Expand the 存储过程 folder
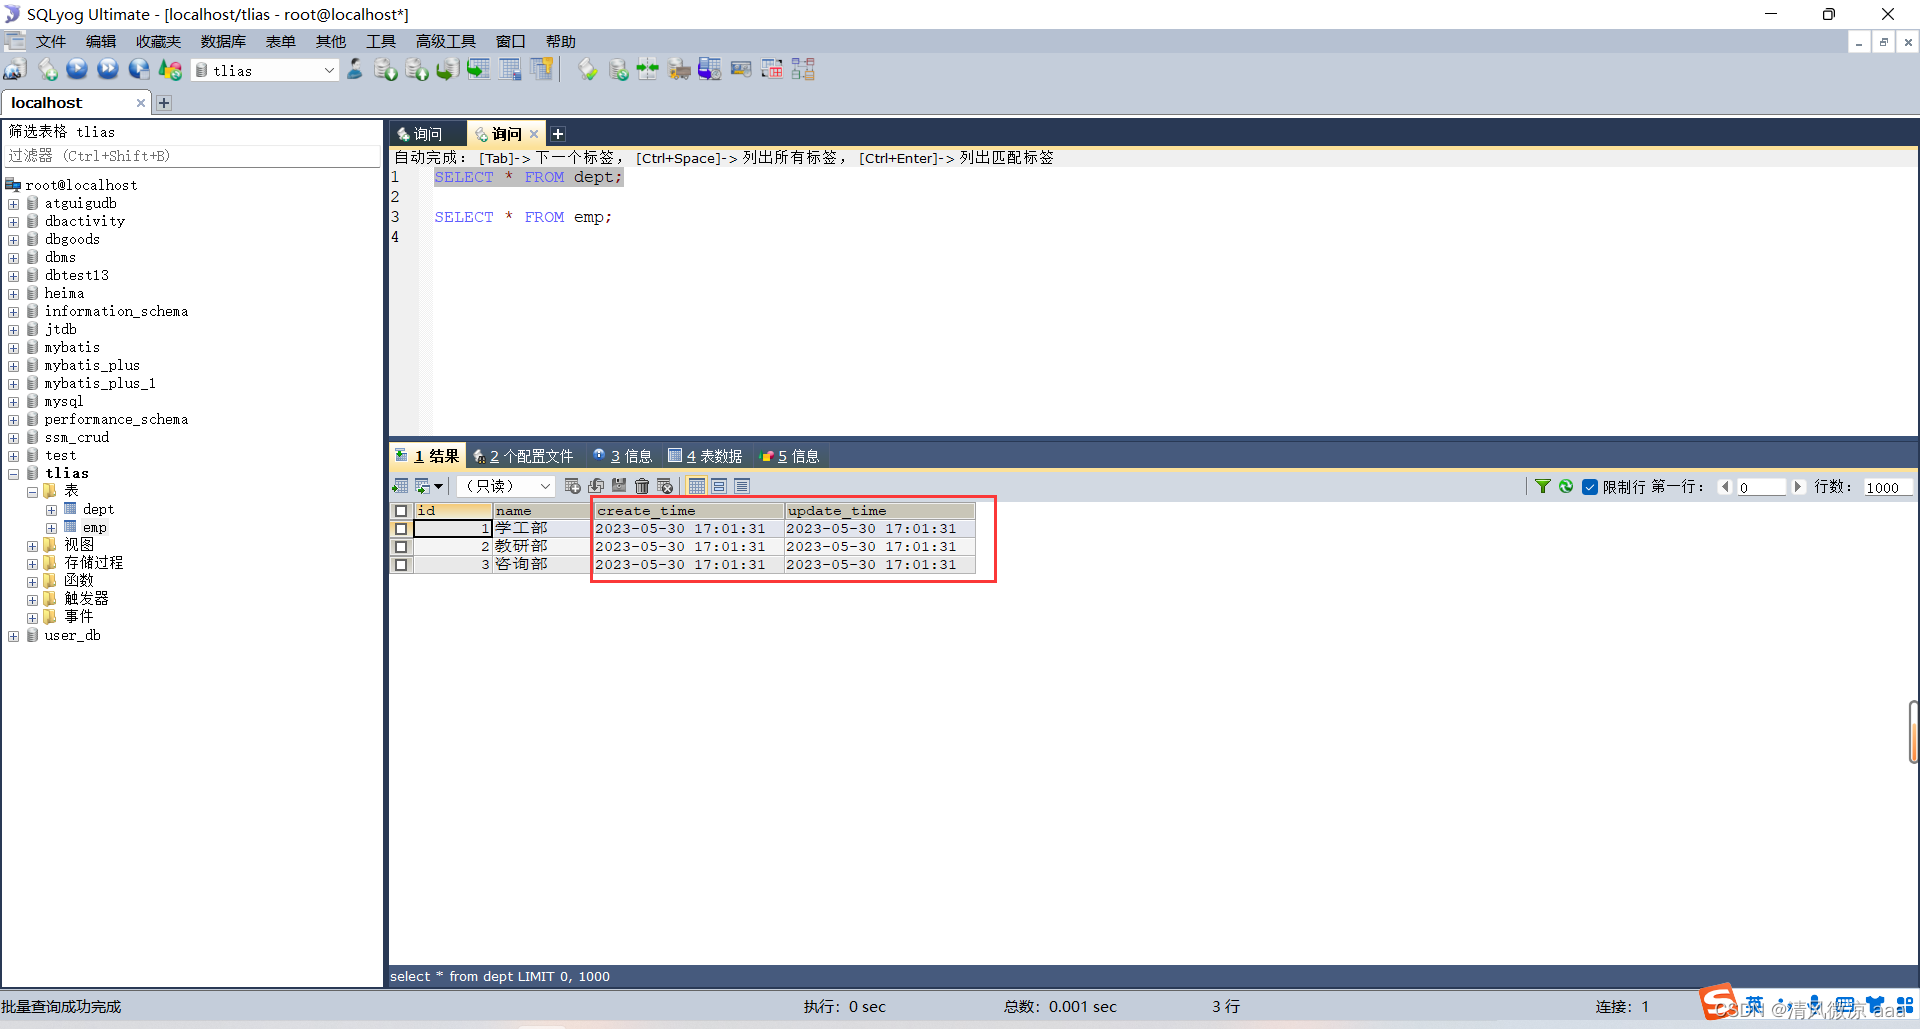This screenshot has width=1920, height=1029. [32, 564]
